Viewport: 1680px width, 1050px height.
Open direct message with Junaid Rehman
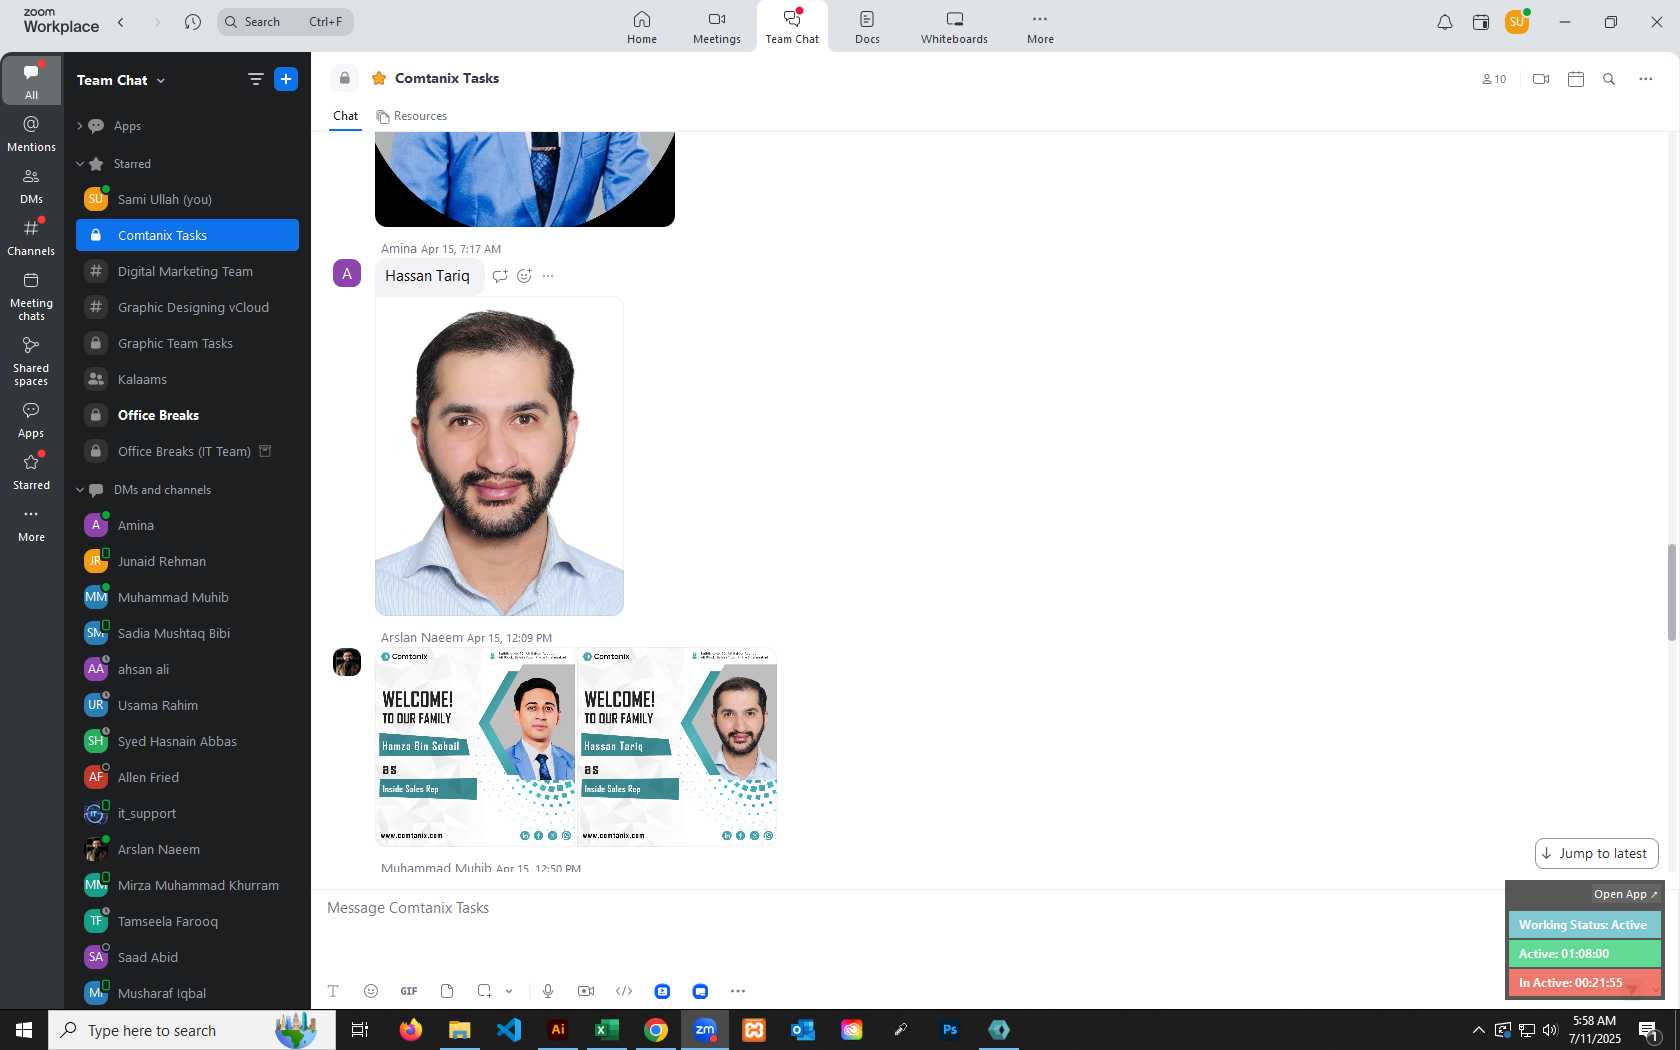187,561
